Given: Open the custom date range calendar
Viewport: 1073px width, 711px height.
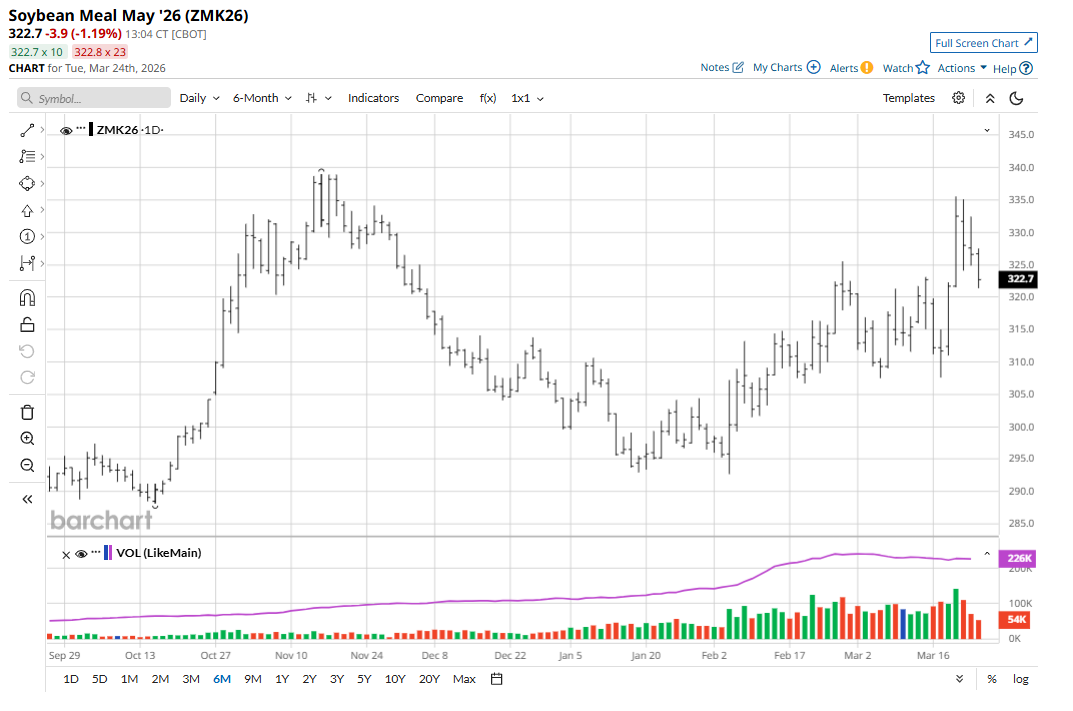Looking at the screenshot, I should click(x=497, y=679).
